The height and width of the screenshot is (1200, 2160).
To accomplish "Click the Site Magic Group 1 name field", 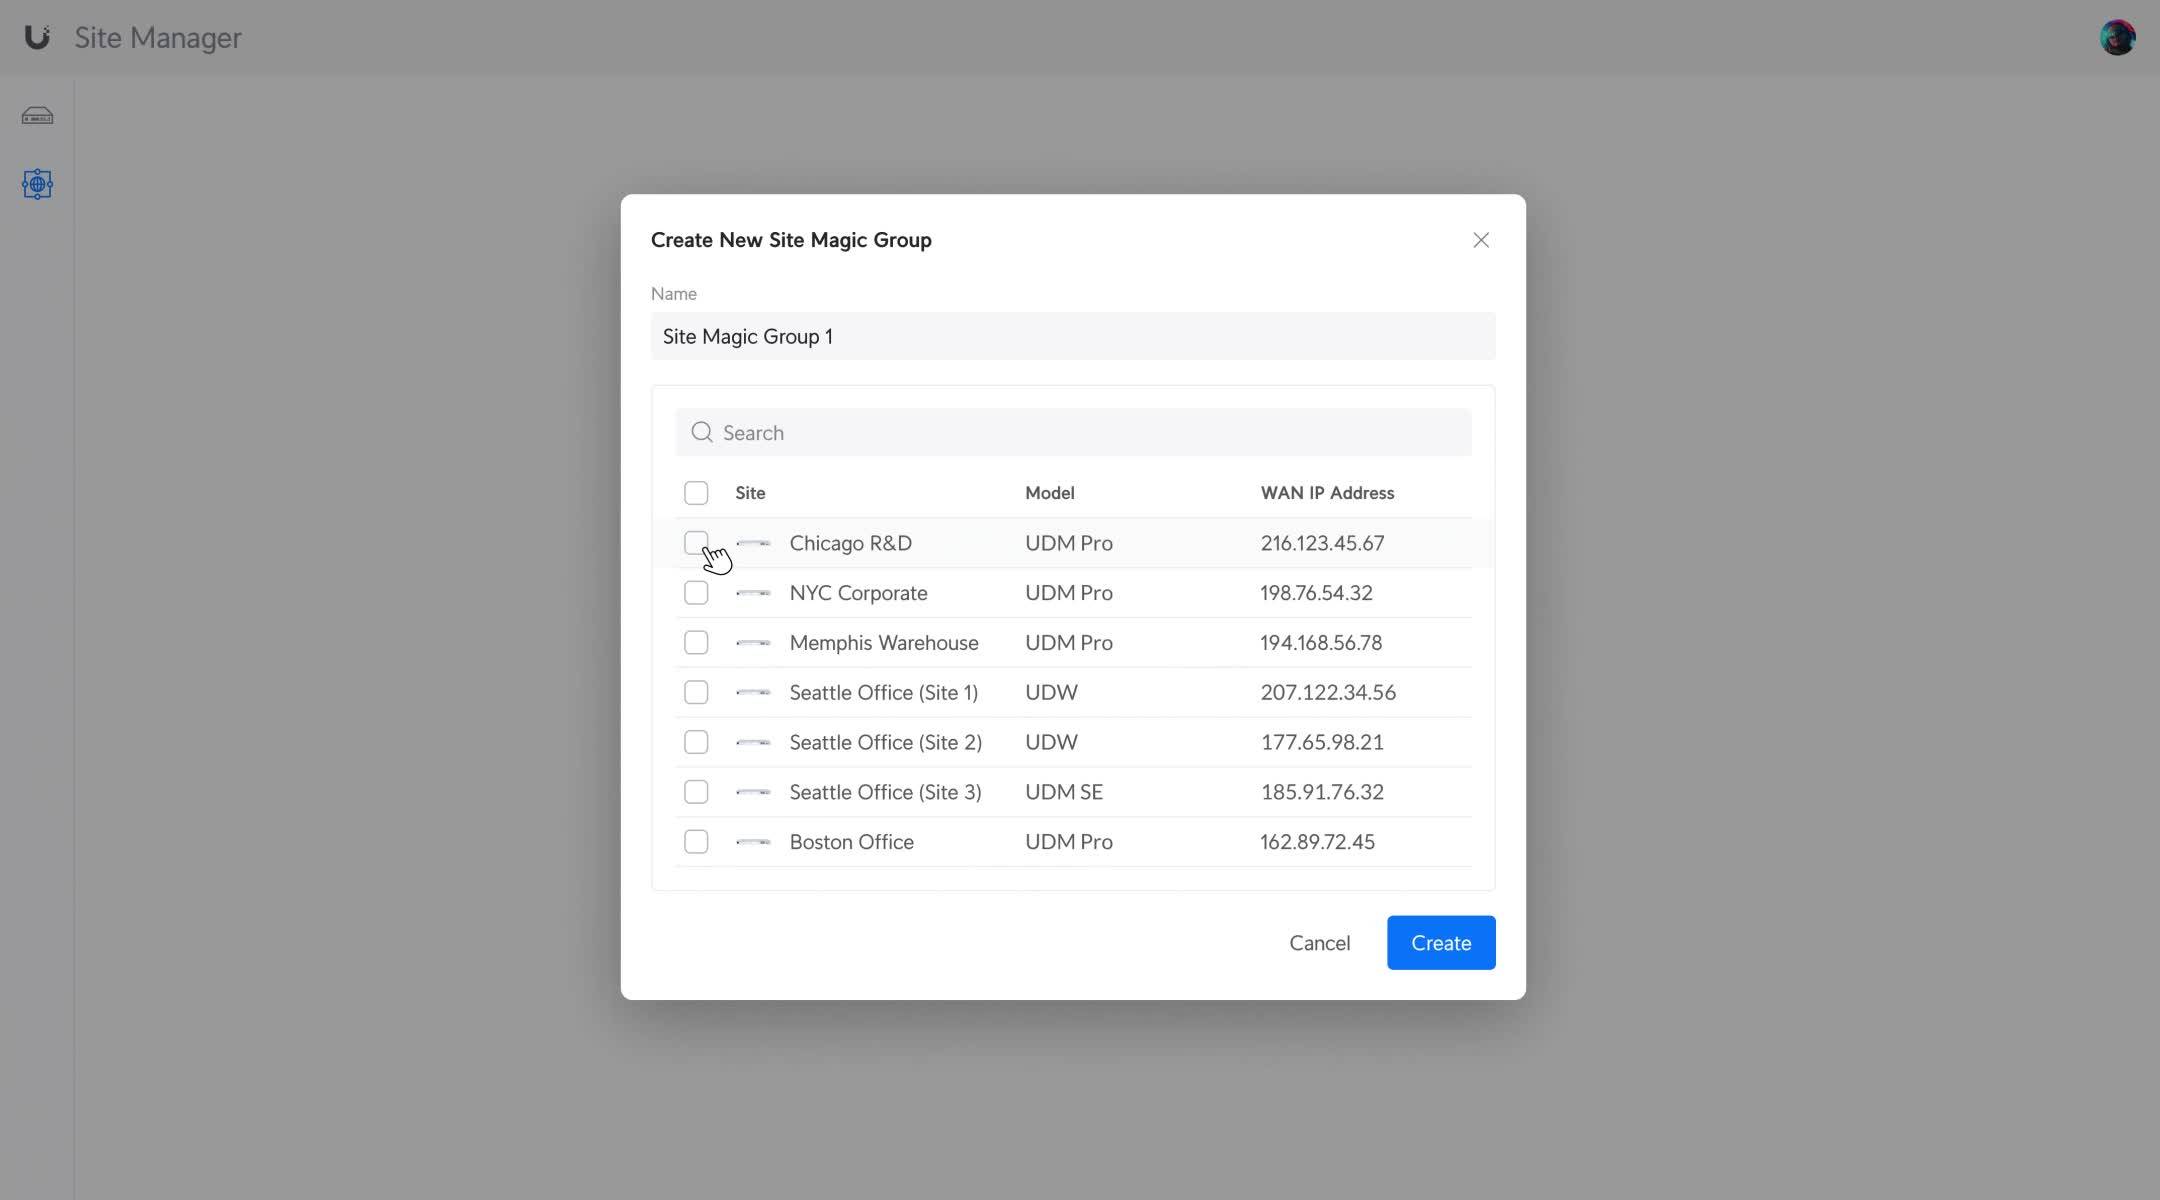I will pyautogui.click(x=1073, y=335).
